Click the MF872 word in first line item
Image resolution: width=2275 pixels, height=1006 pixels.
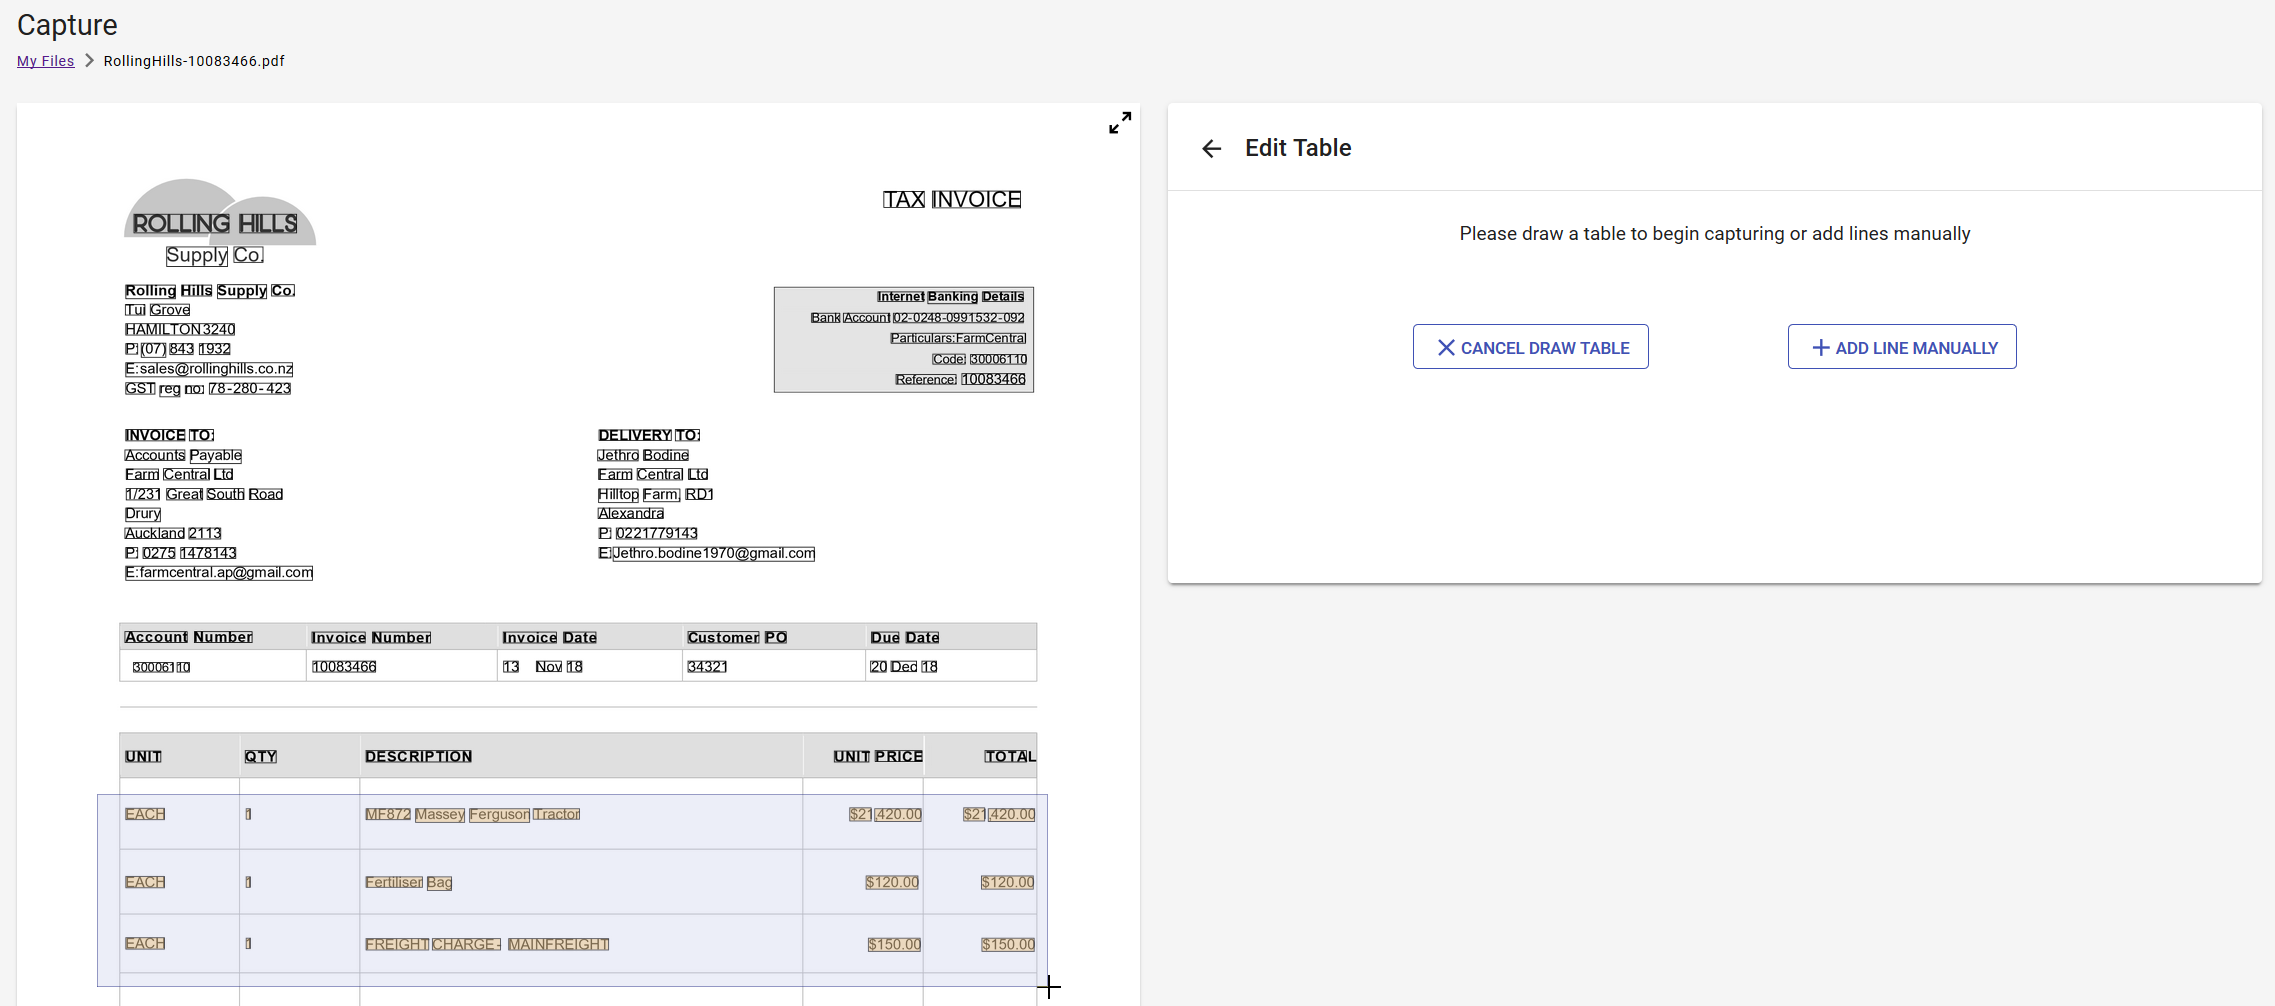tap(388, 815)
